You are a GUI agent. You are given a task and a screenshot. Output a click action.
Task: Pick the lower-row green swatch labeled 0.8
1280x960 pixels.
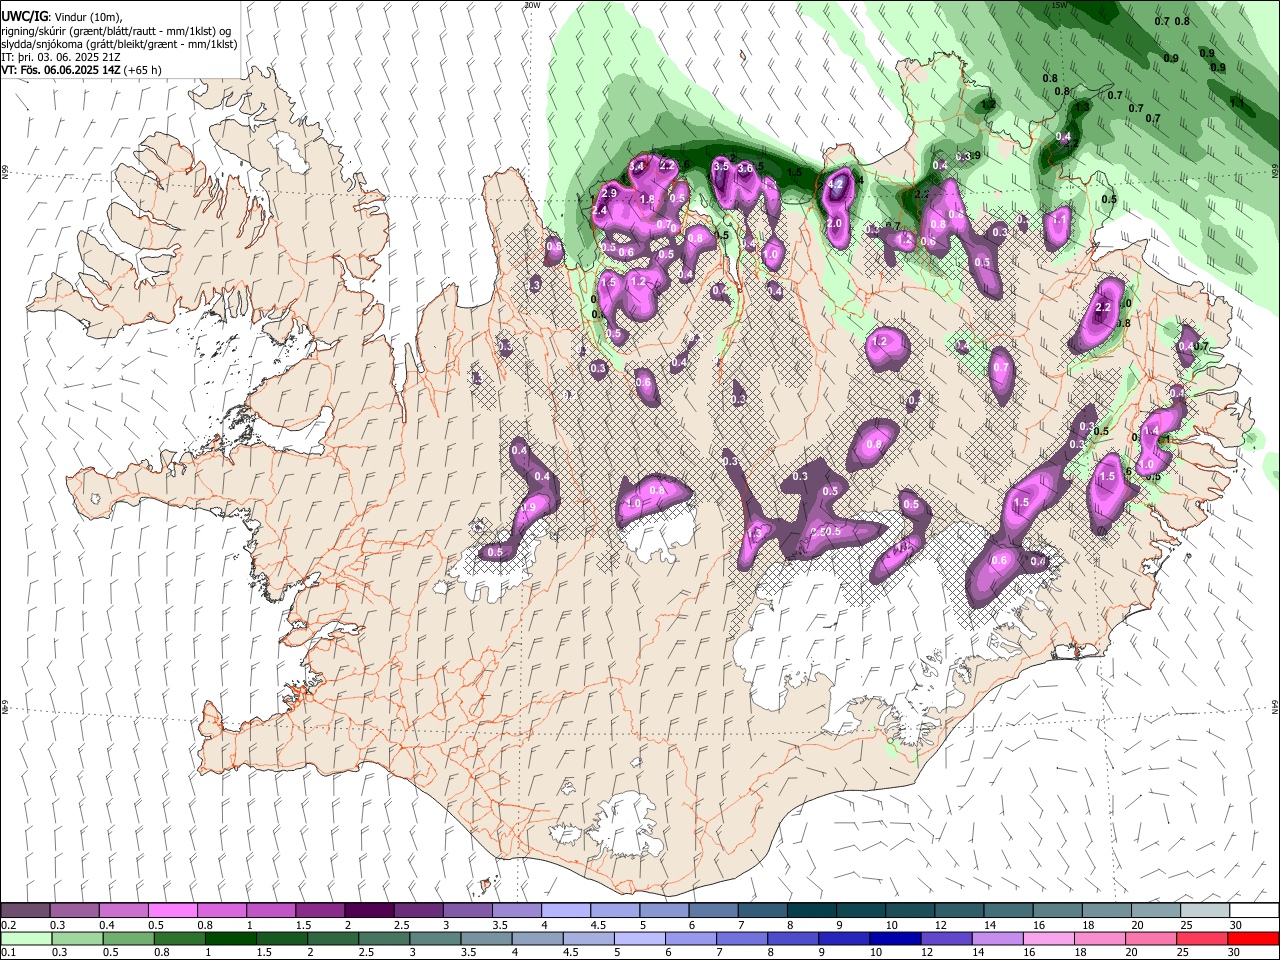(179, 938)
